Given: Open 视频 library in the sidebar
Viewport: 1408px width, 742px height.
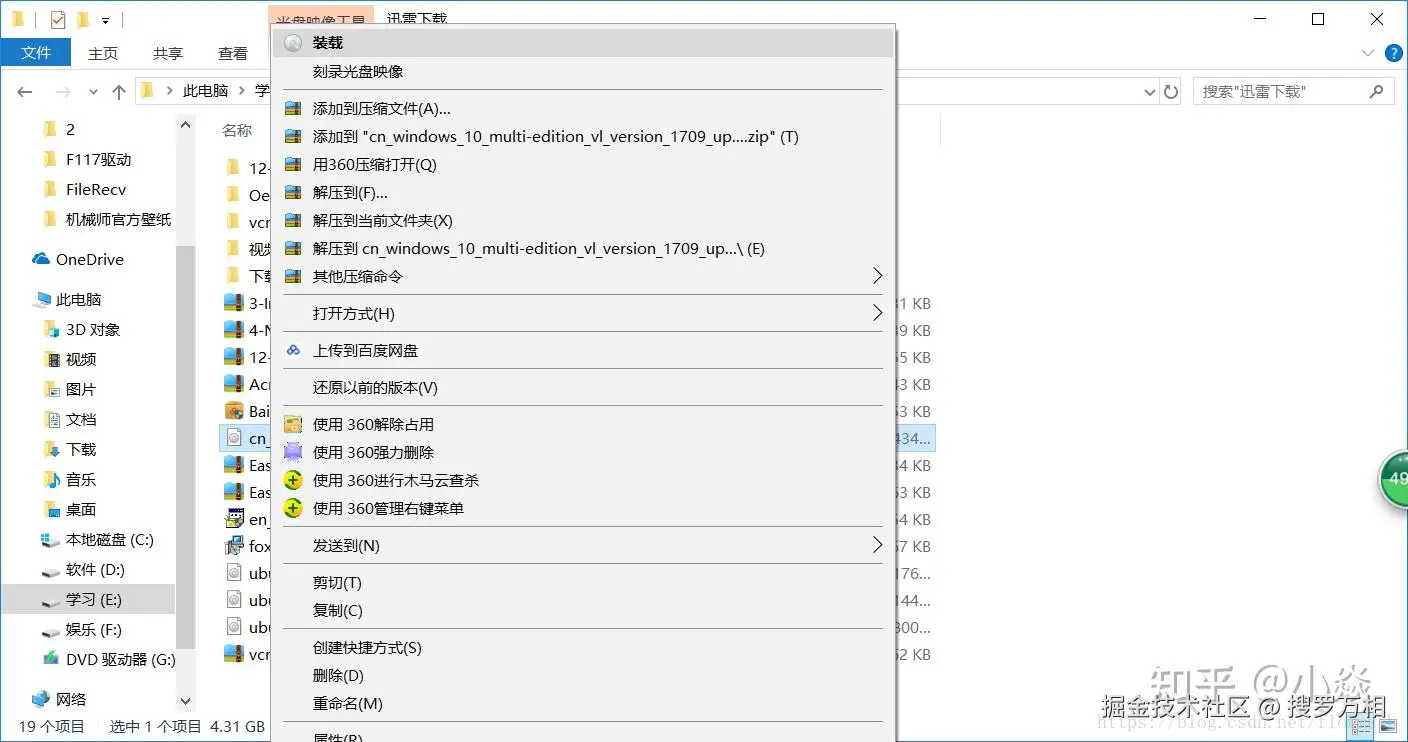Looking at the screenshot, I should coord(81,360).
